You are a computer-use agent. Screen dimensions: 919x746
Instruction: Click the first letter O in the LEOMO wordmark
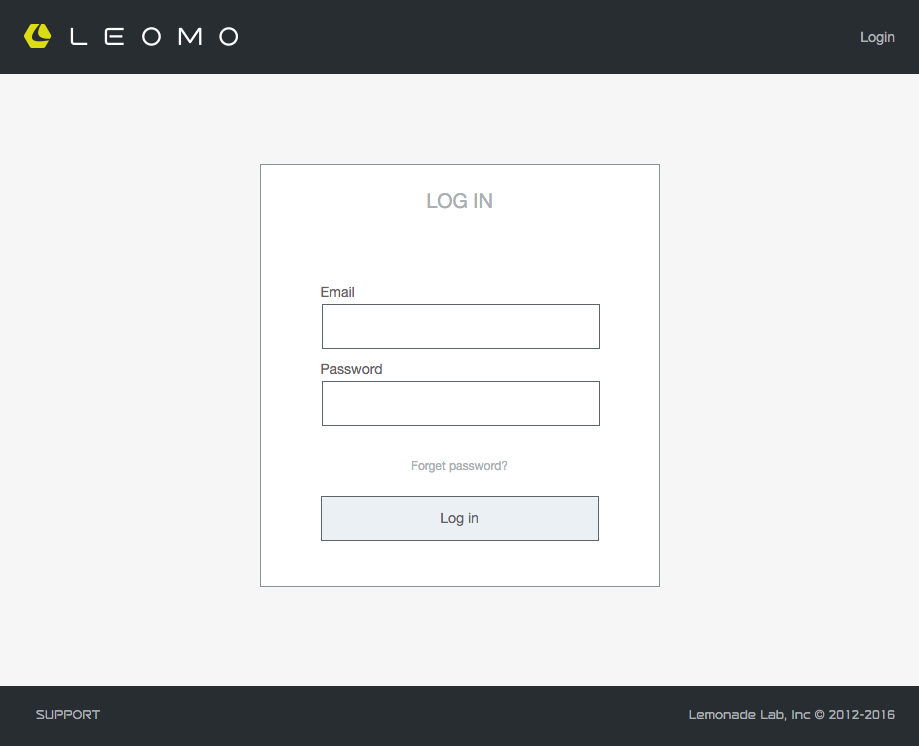pyautogui.click(x=151, y=36)
